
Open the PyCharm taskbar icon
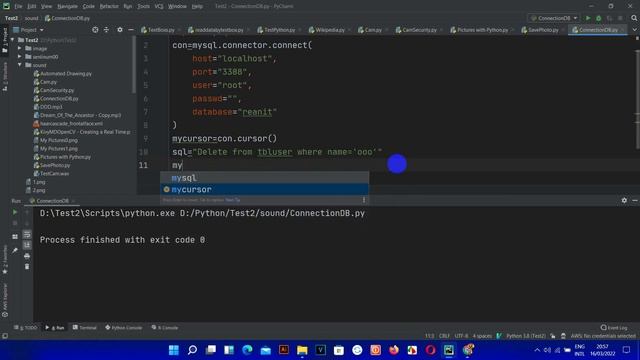449,350
